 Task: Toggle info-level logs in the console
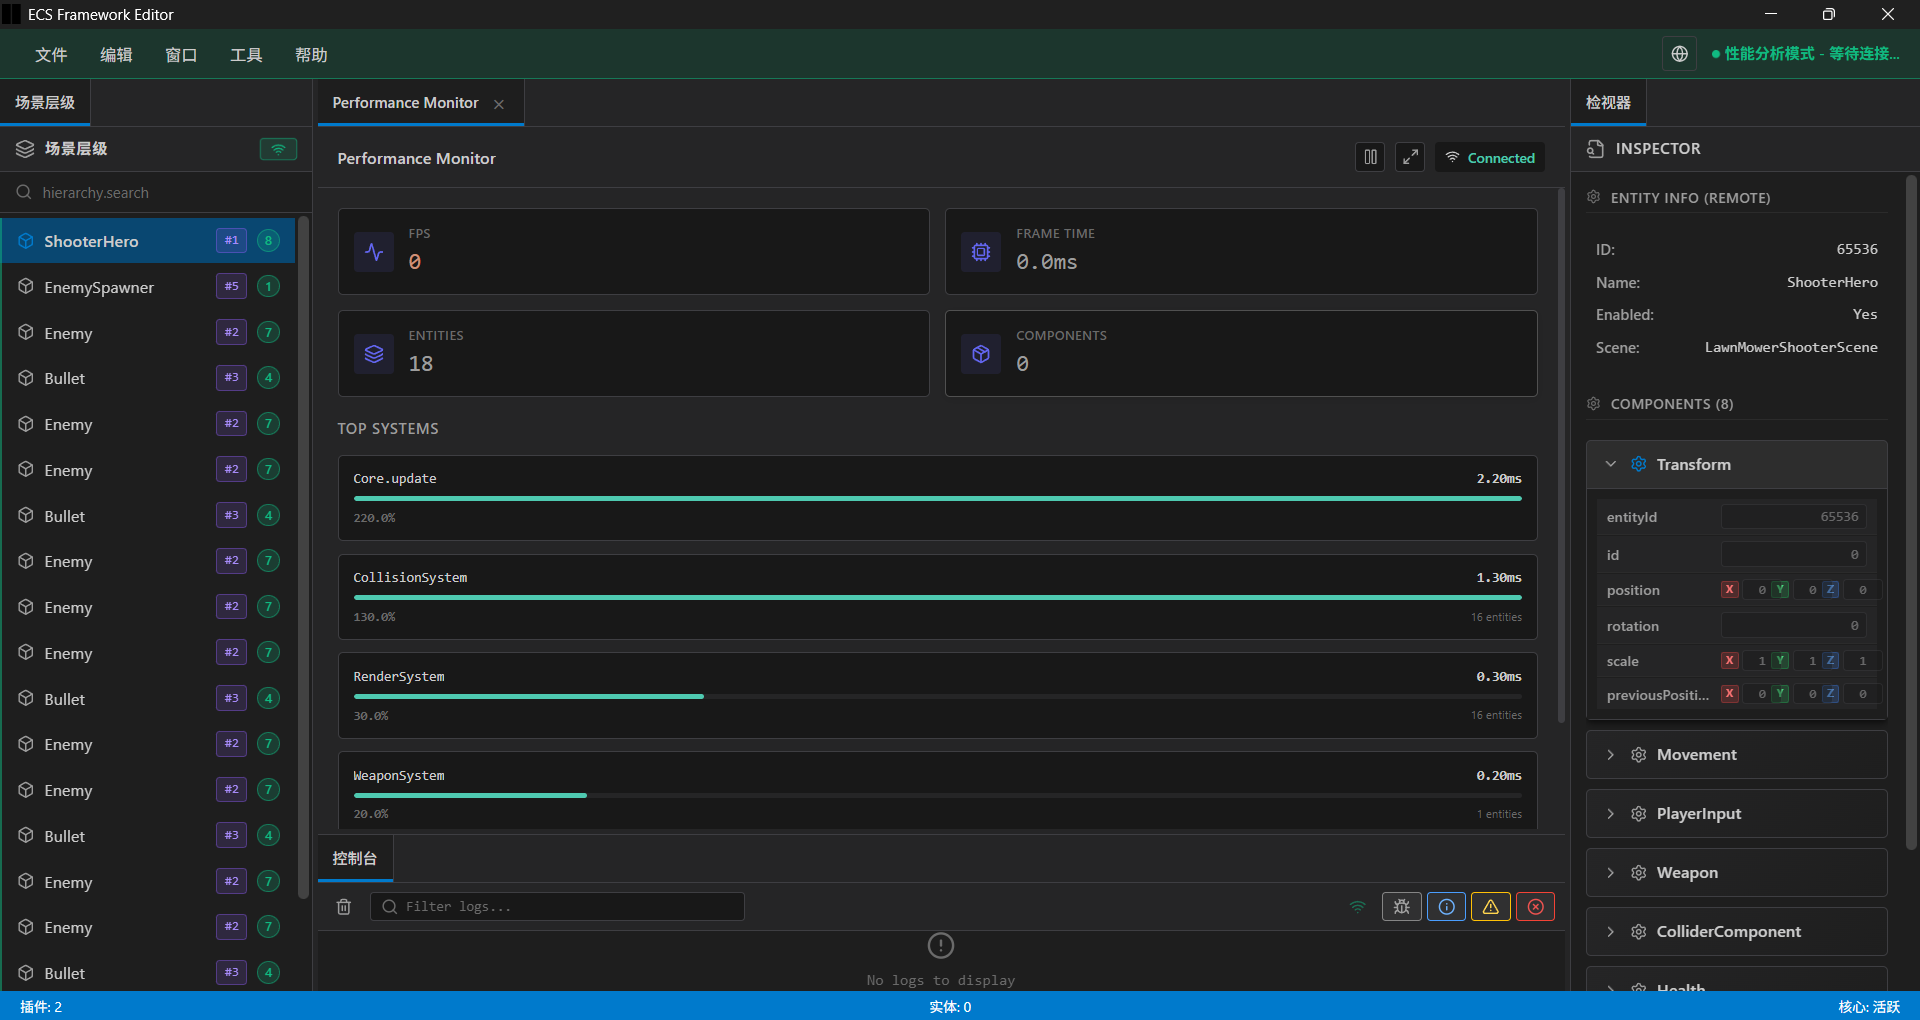1446,906
